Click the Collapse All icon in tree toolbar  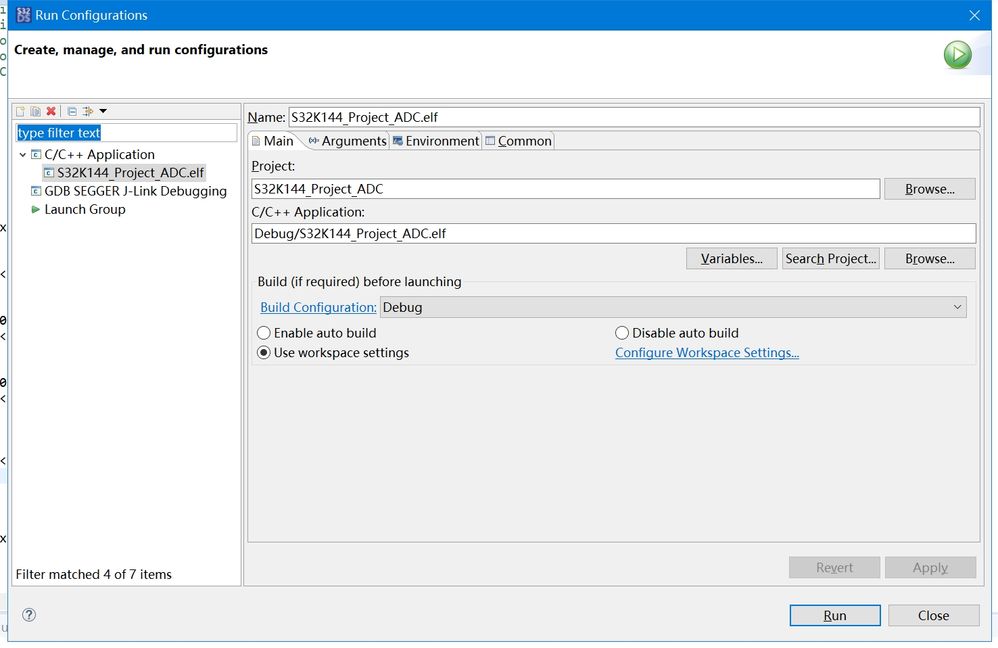72,111
